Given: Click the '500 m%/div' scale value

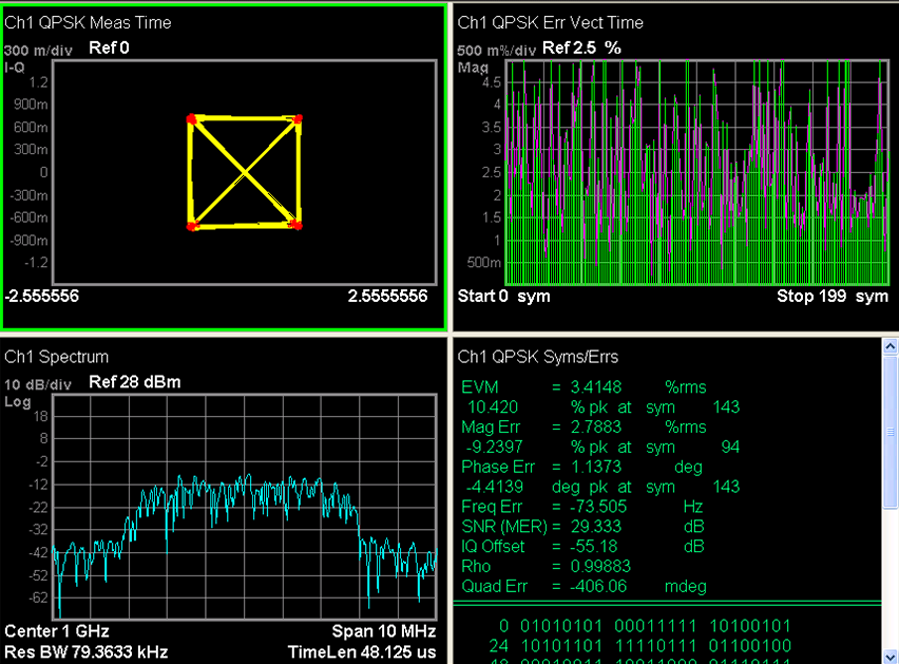Looking at the screenshot, I should click(496, 50).
